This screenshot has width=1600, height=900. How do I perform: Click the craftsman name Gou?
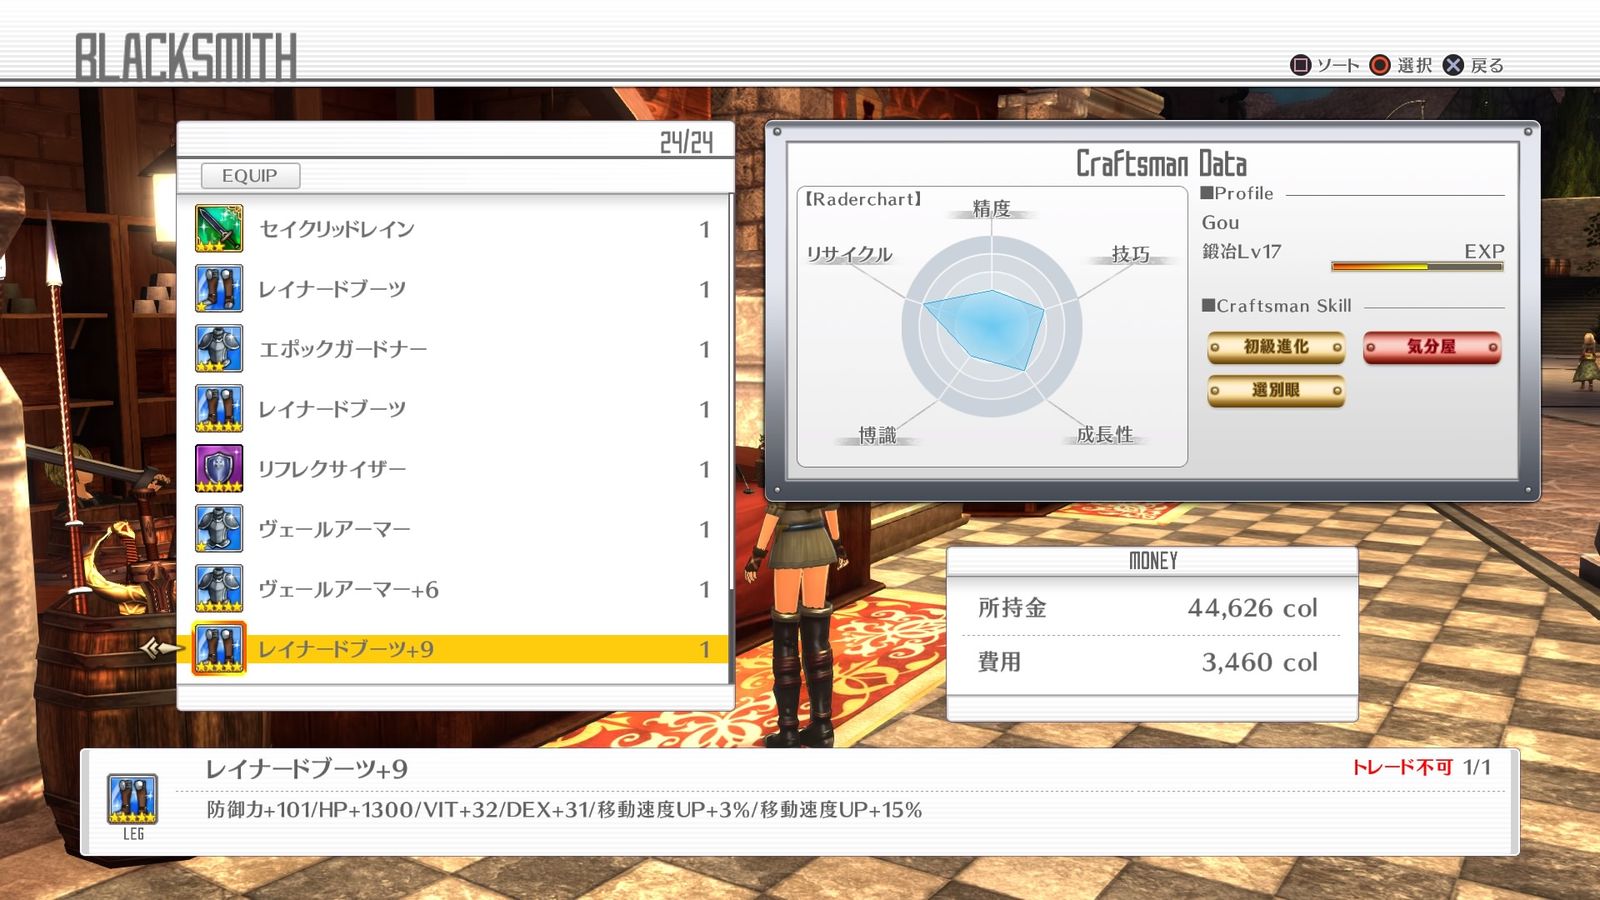click(1220, 222)
